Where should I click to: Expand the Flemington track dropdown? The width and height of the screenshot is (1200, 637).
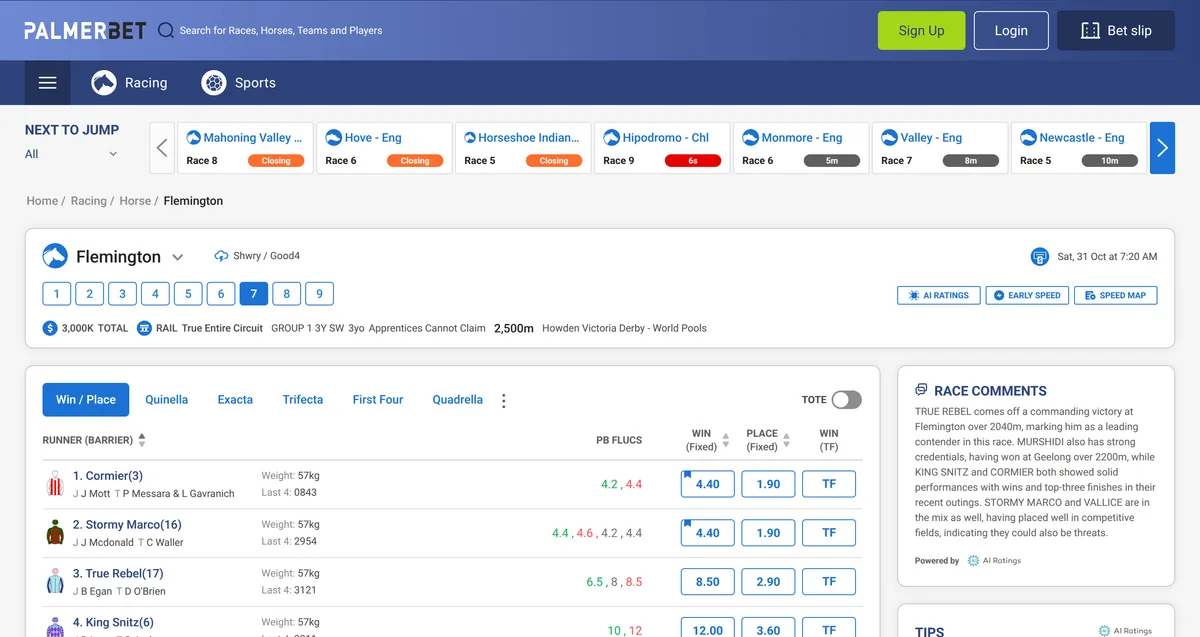coord(177,257)
